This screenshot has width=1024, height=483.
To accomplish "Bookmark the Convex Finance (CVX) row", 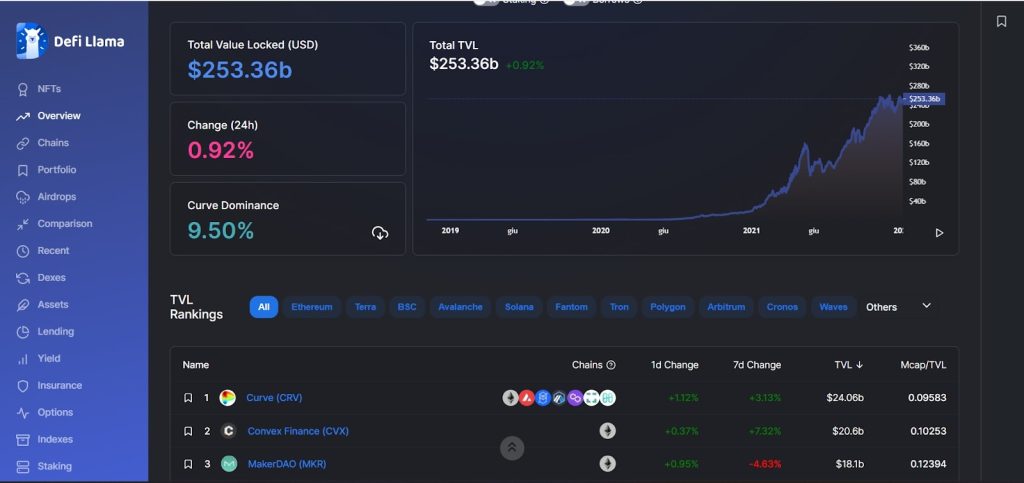I will tap(188, 431).
